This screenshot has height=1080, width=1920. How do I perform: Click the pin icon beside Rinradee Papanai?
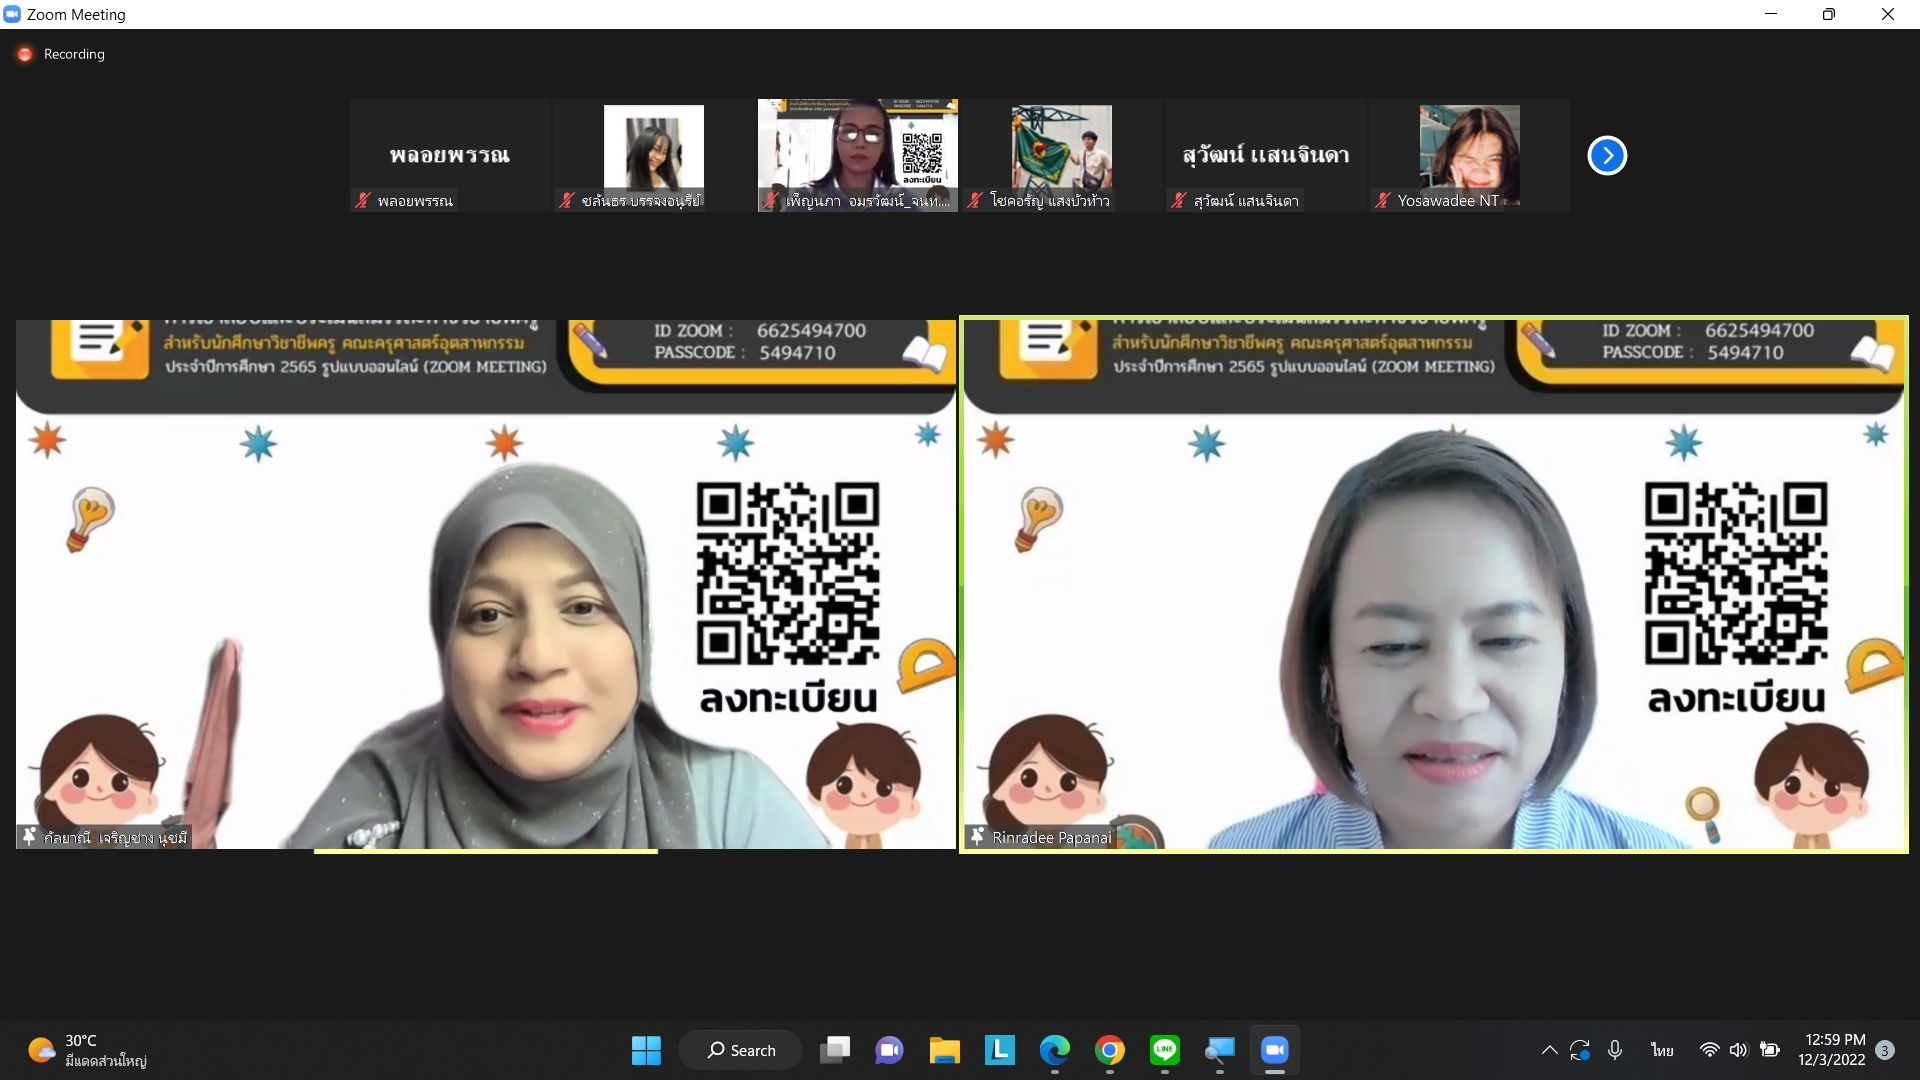pyautogui.click(x=978, y=836)
